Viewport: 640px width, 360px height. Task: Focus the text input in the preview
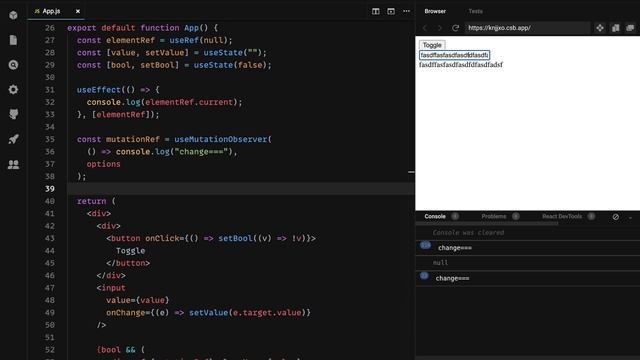454,55
